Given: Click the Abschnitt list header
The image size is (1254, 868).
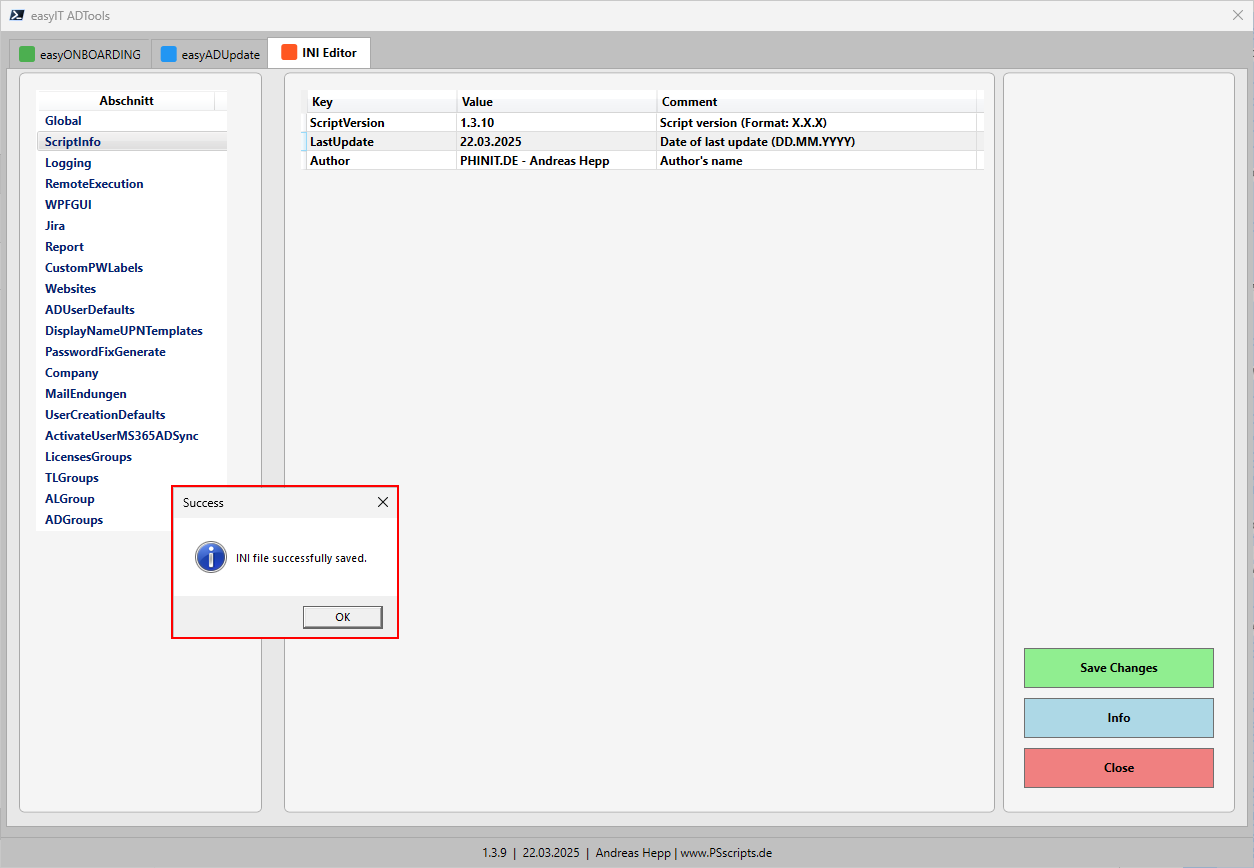Looking at the screenshot, I should click(x=126, y=101).
